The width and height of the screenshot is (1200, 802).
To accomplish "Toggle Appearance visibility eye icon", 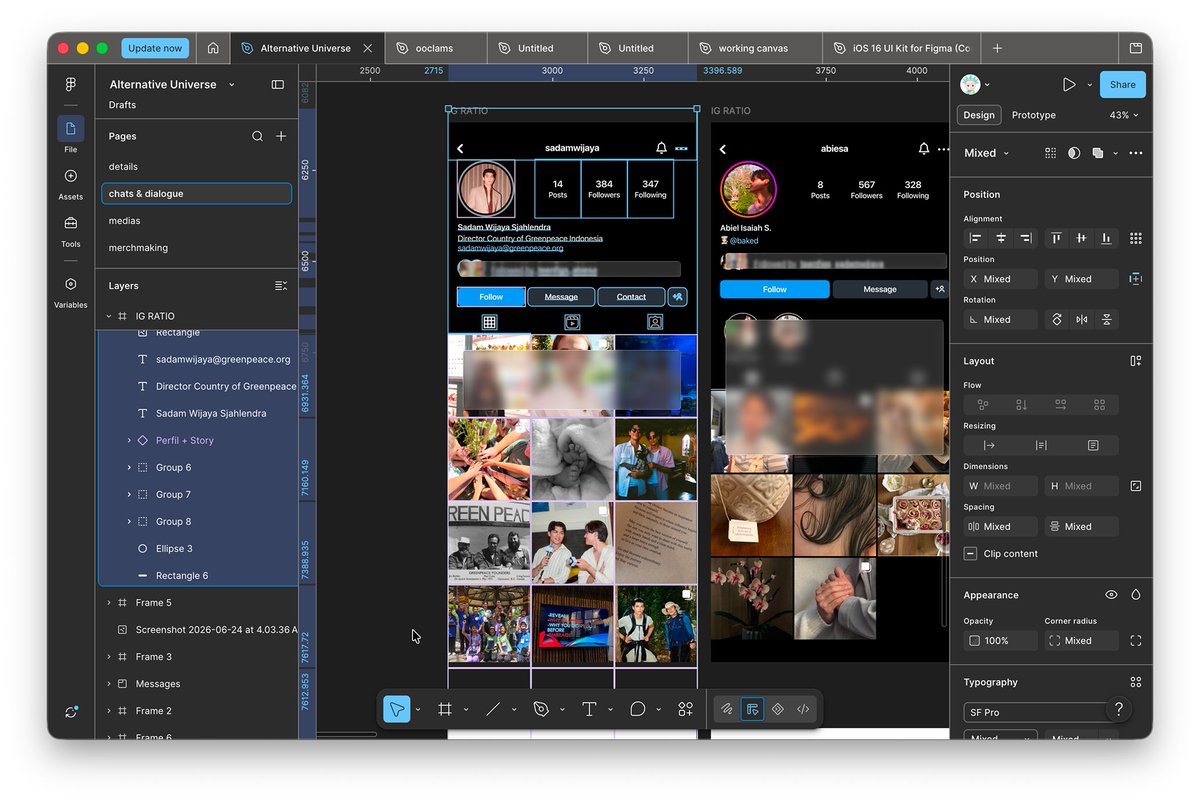I will pyautogui.click(x=1111, y=595).
